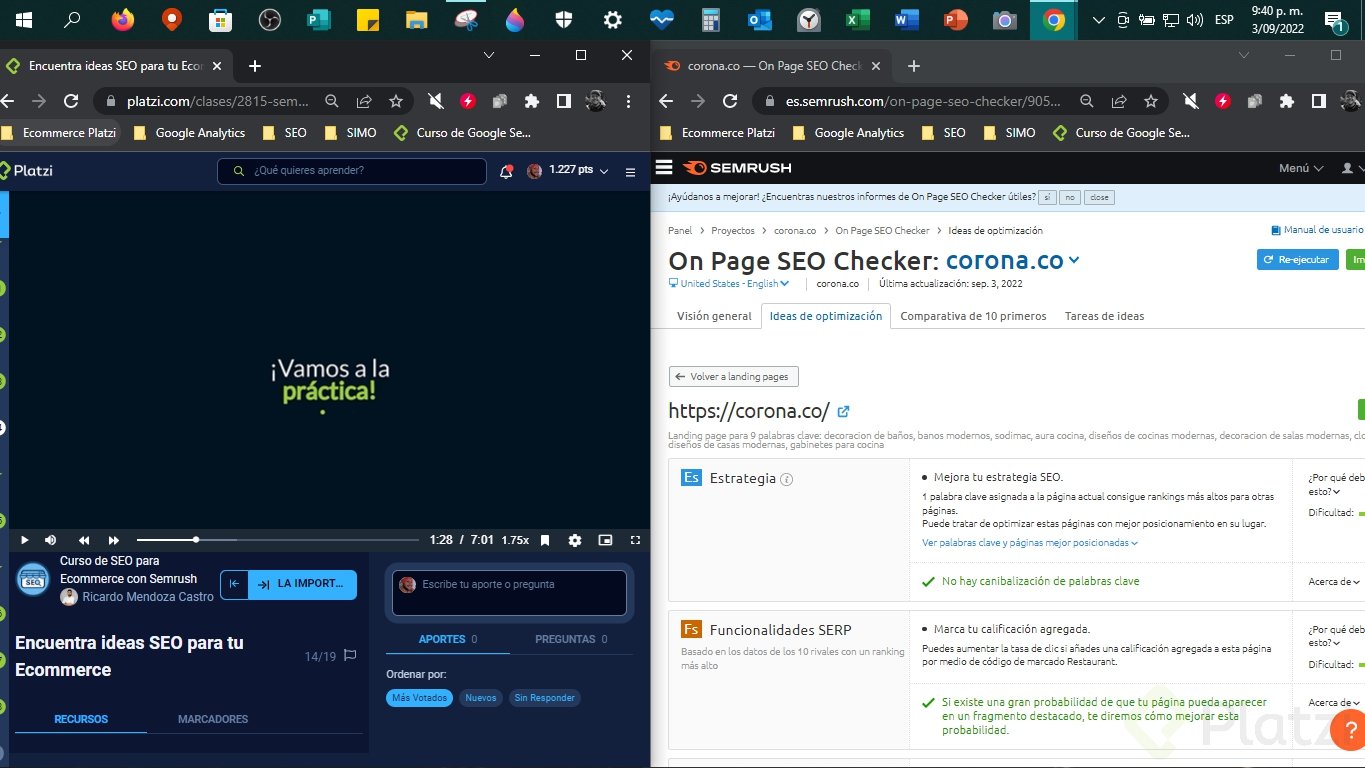This screenshot has width=1365, height=768.
Task: Open the MARCADORES tab
Action: tap(213, 719)
